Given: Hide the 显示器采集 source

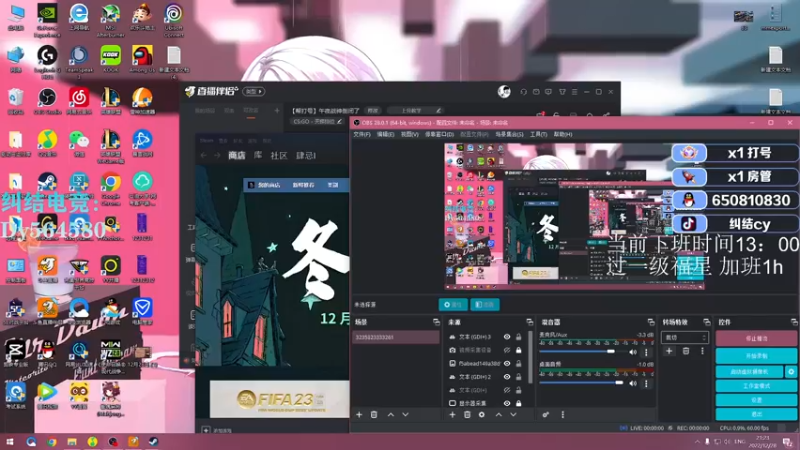Looking at the screenshot, I should pos(507,403).
